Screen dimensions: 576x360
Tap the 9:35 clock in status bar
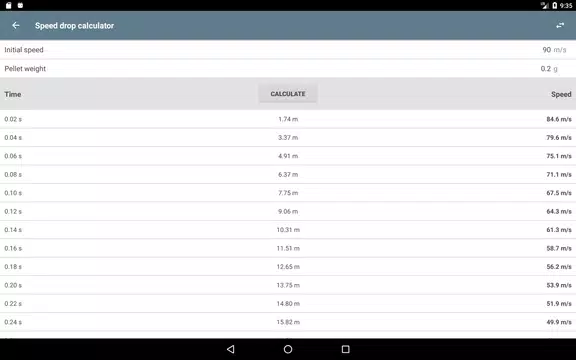tap(566, 6)
